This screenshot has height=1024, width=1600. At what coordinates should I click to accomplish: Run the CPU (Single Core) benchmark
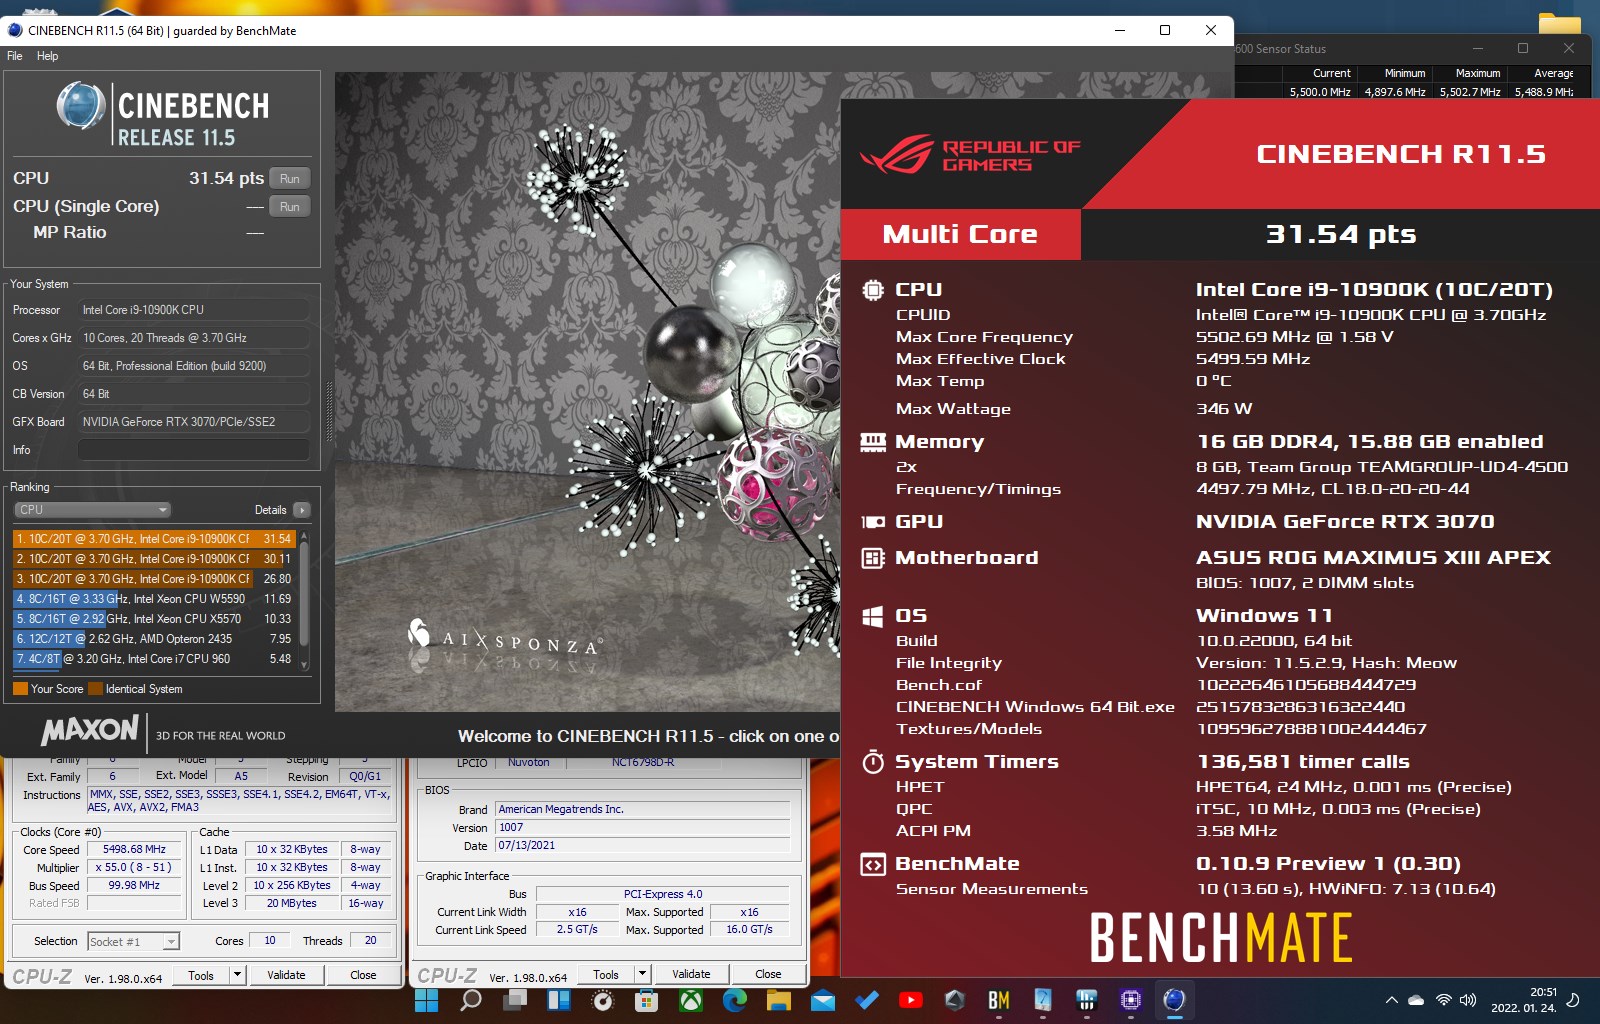point(290,206)
